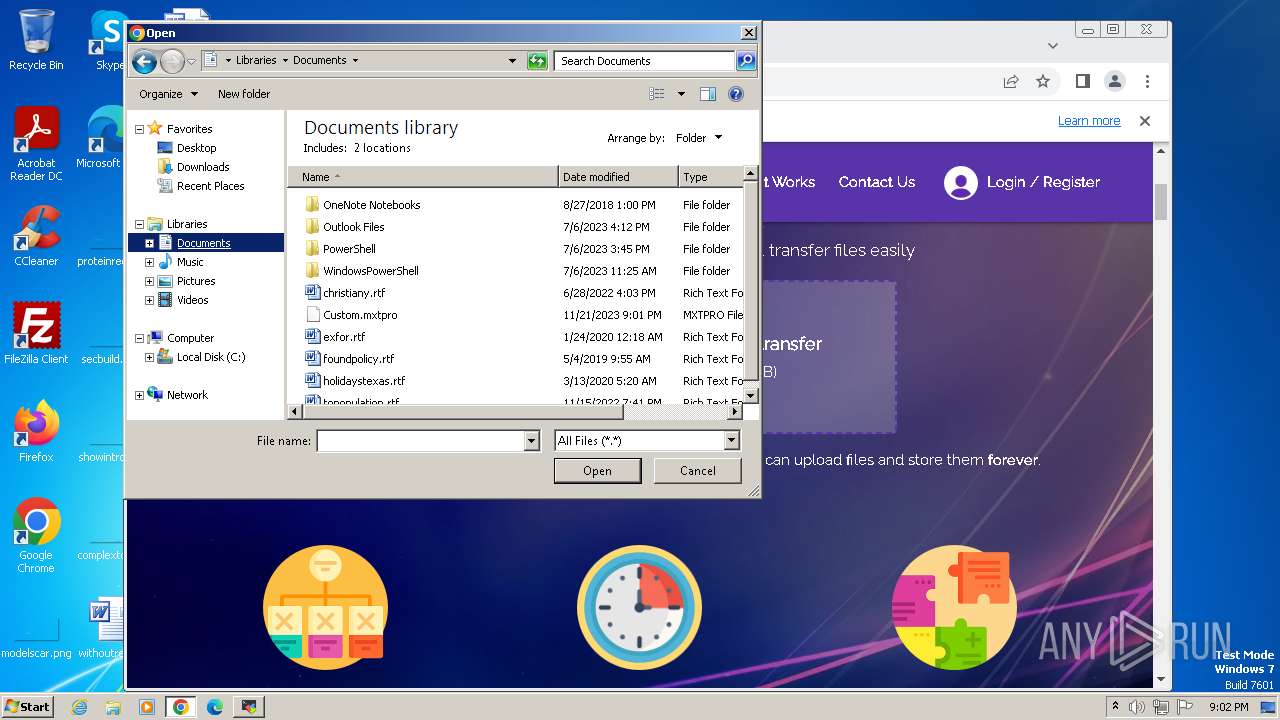The width and height of the screenshot is (1280, 720).
Task: Expand the Pictures library node
Action: click(x=150, y=281)
